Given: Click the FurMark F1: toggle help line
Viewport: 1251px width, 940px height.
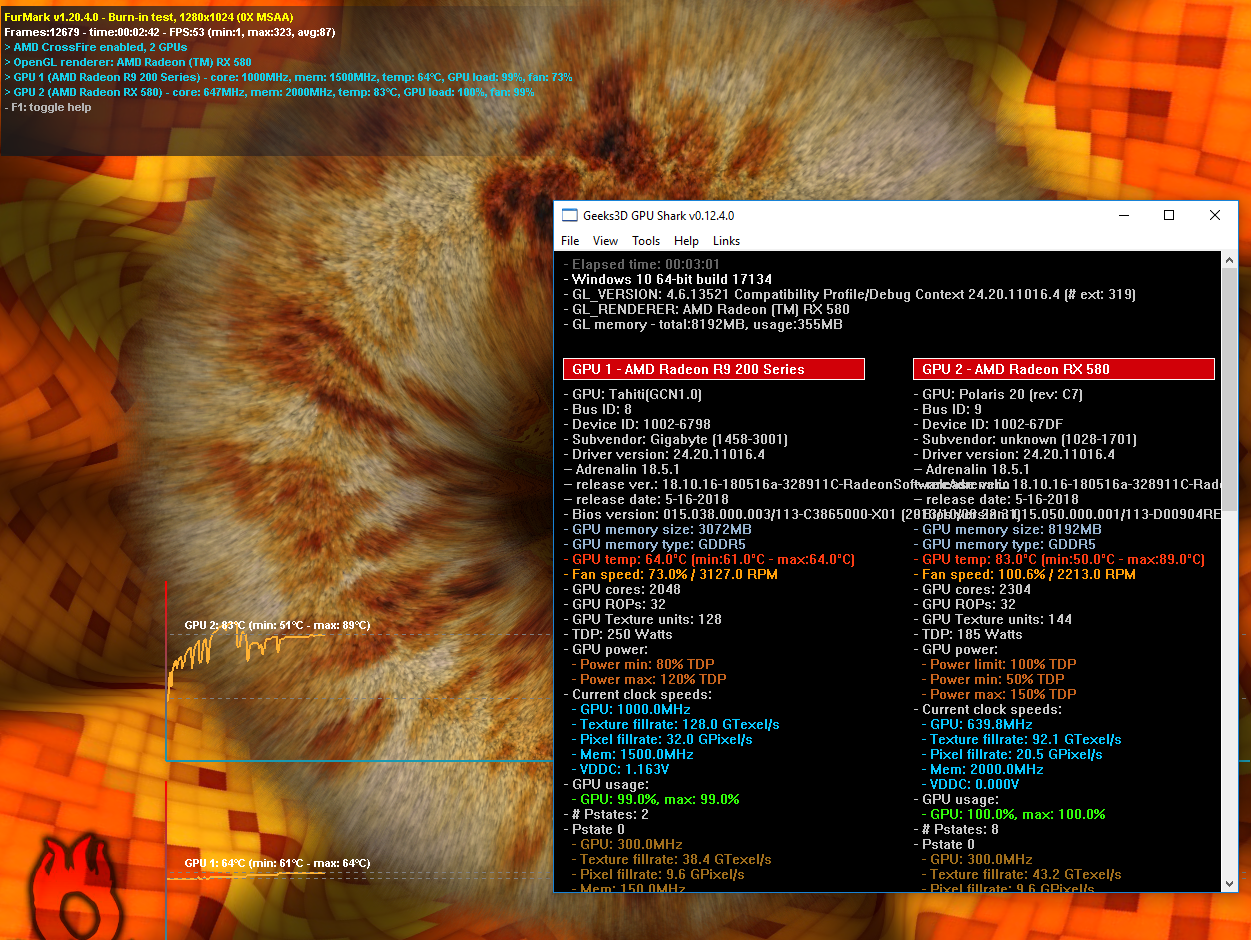Looking at the screenshot, I should click(48, 107).
